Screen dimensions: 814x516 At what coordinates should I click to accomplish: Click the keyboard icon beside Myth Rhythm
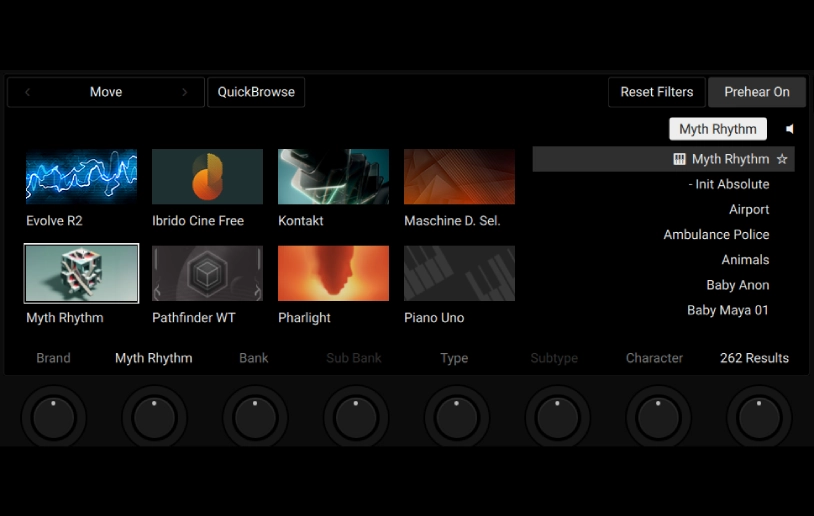[x=680, y=159]
